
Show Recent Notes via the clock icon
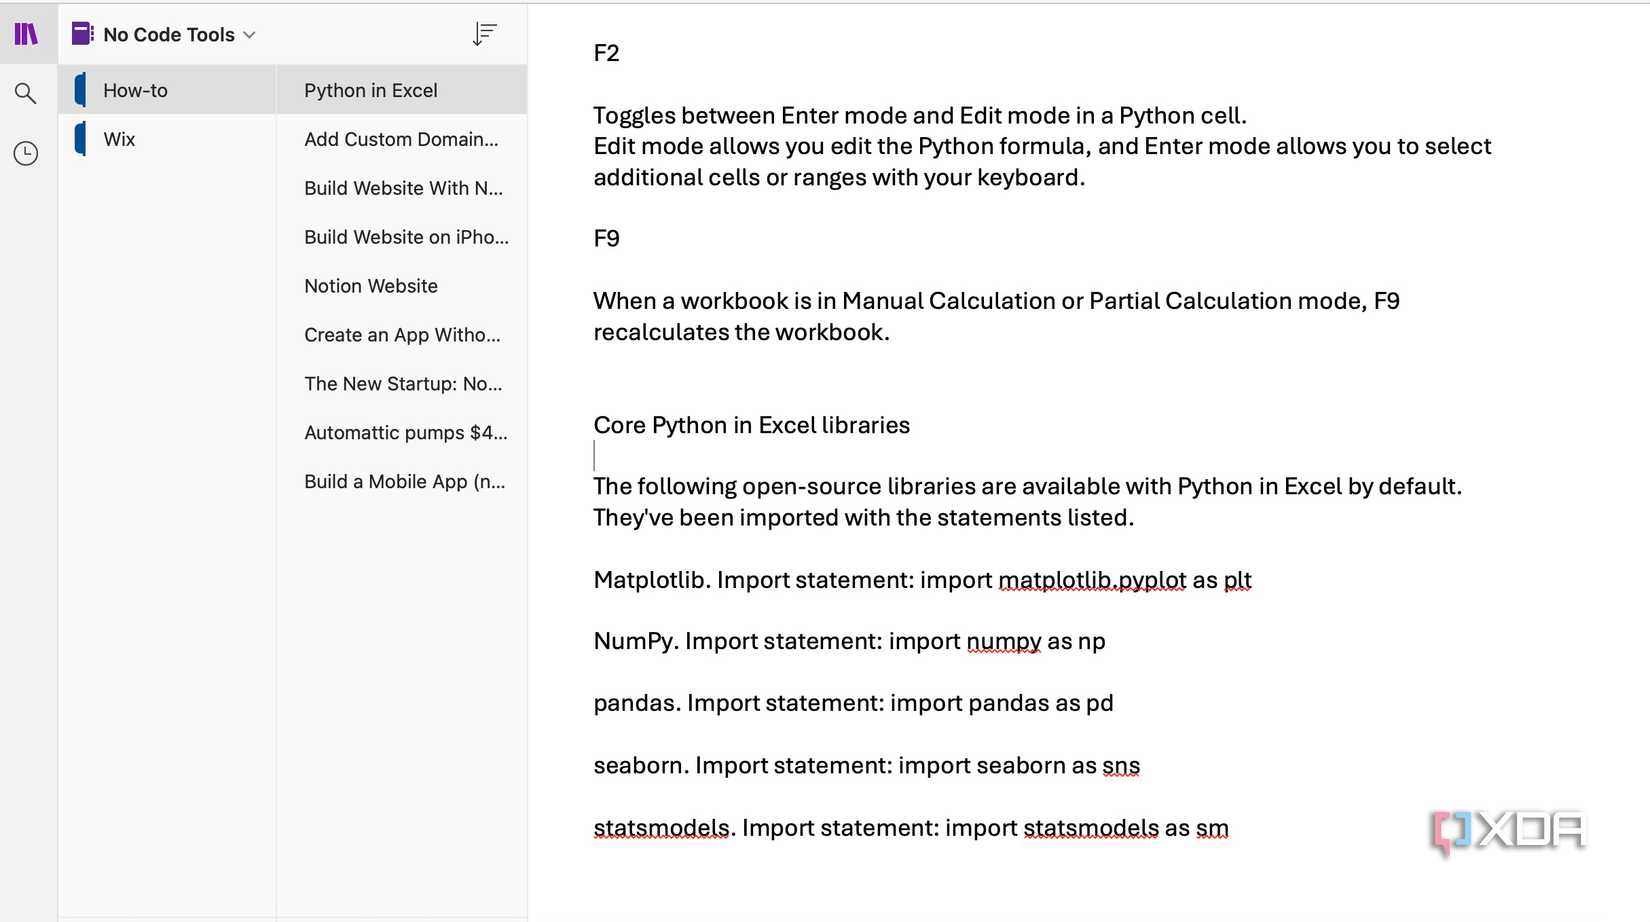click(27, 152)
